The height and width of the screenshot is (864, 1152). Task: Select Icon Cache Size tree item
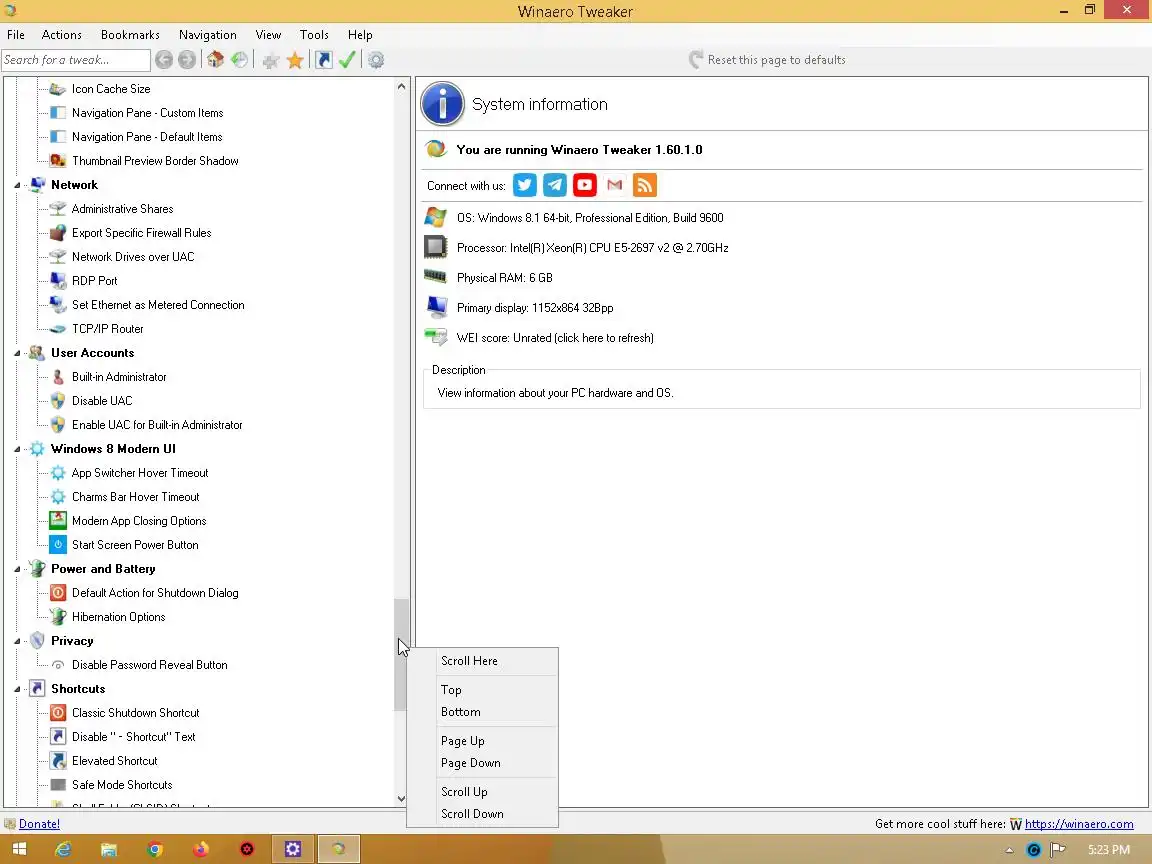(111, 89)
